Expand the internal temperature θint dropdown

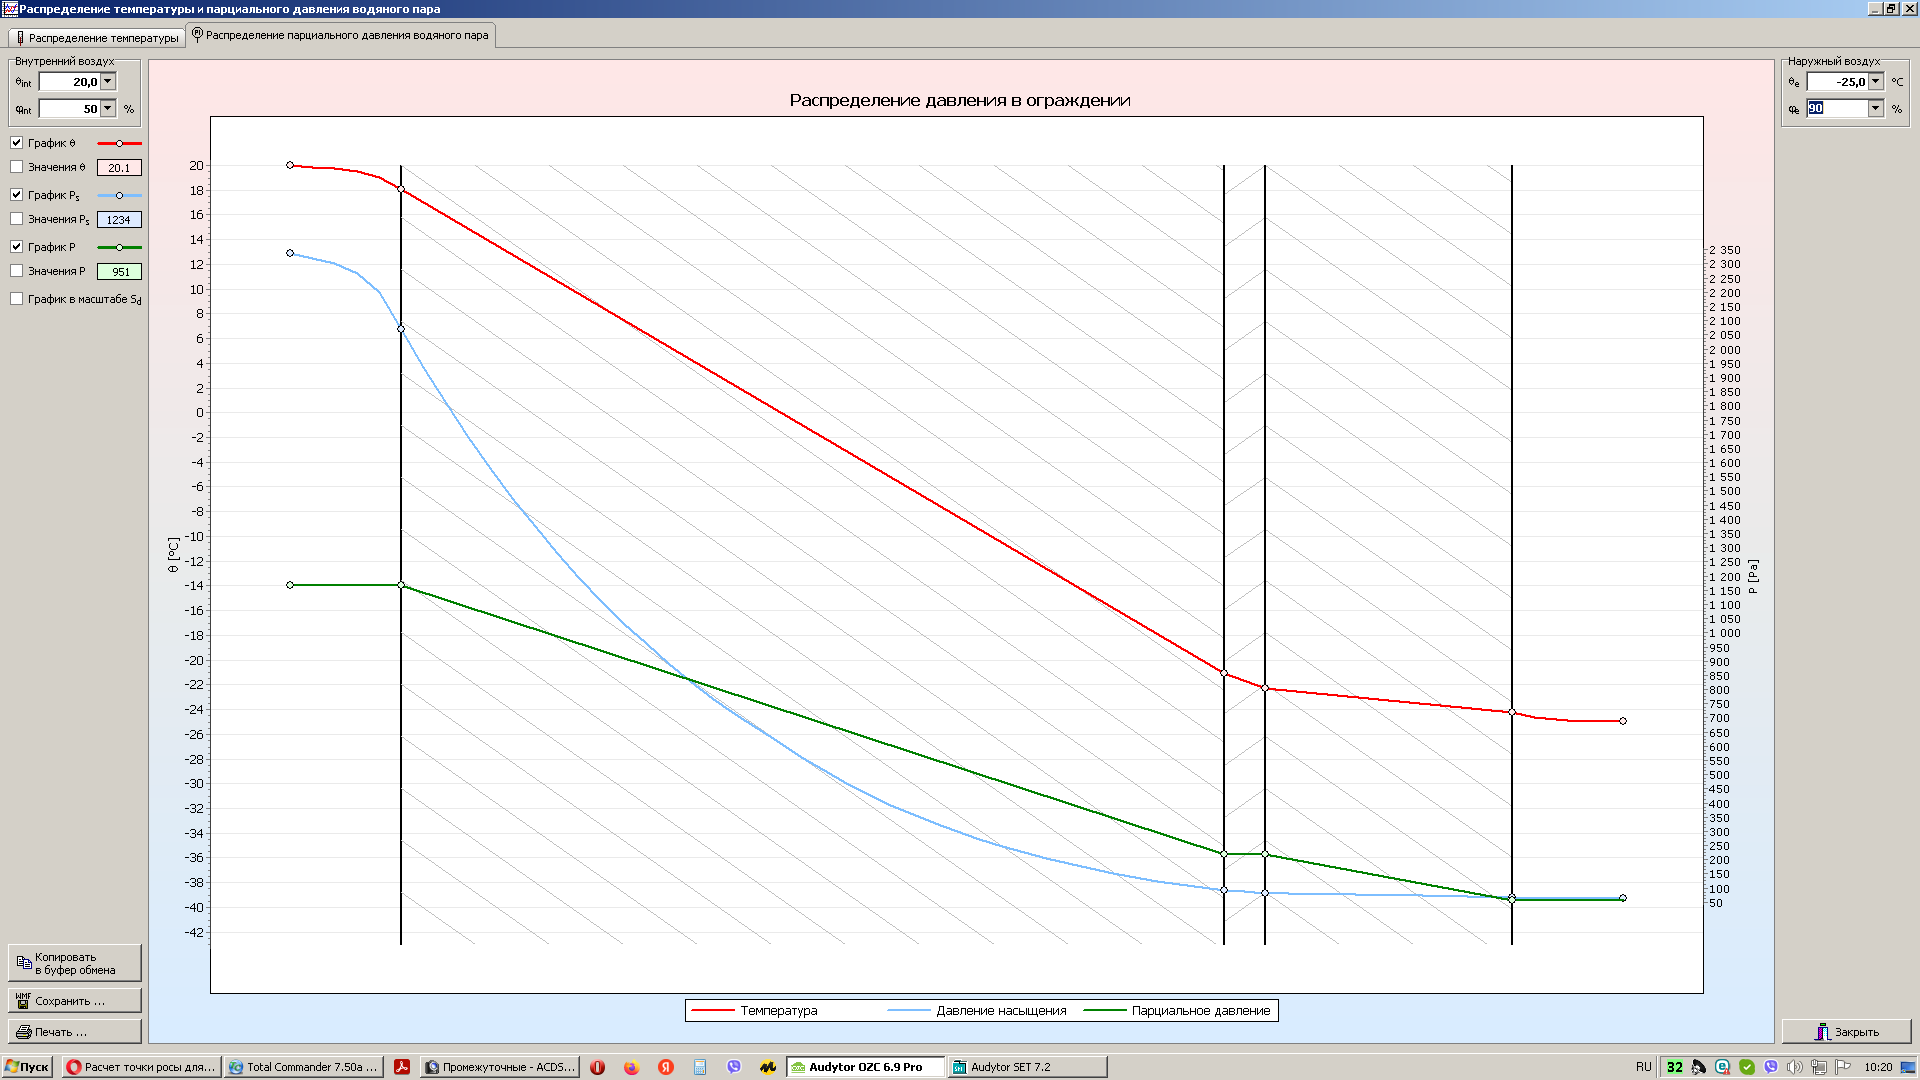pyautogui.click(x=108, y=82)
